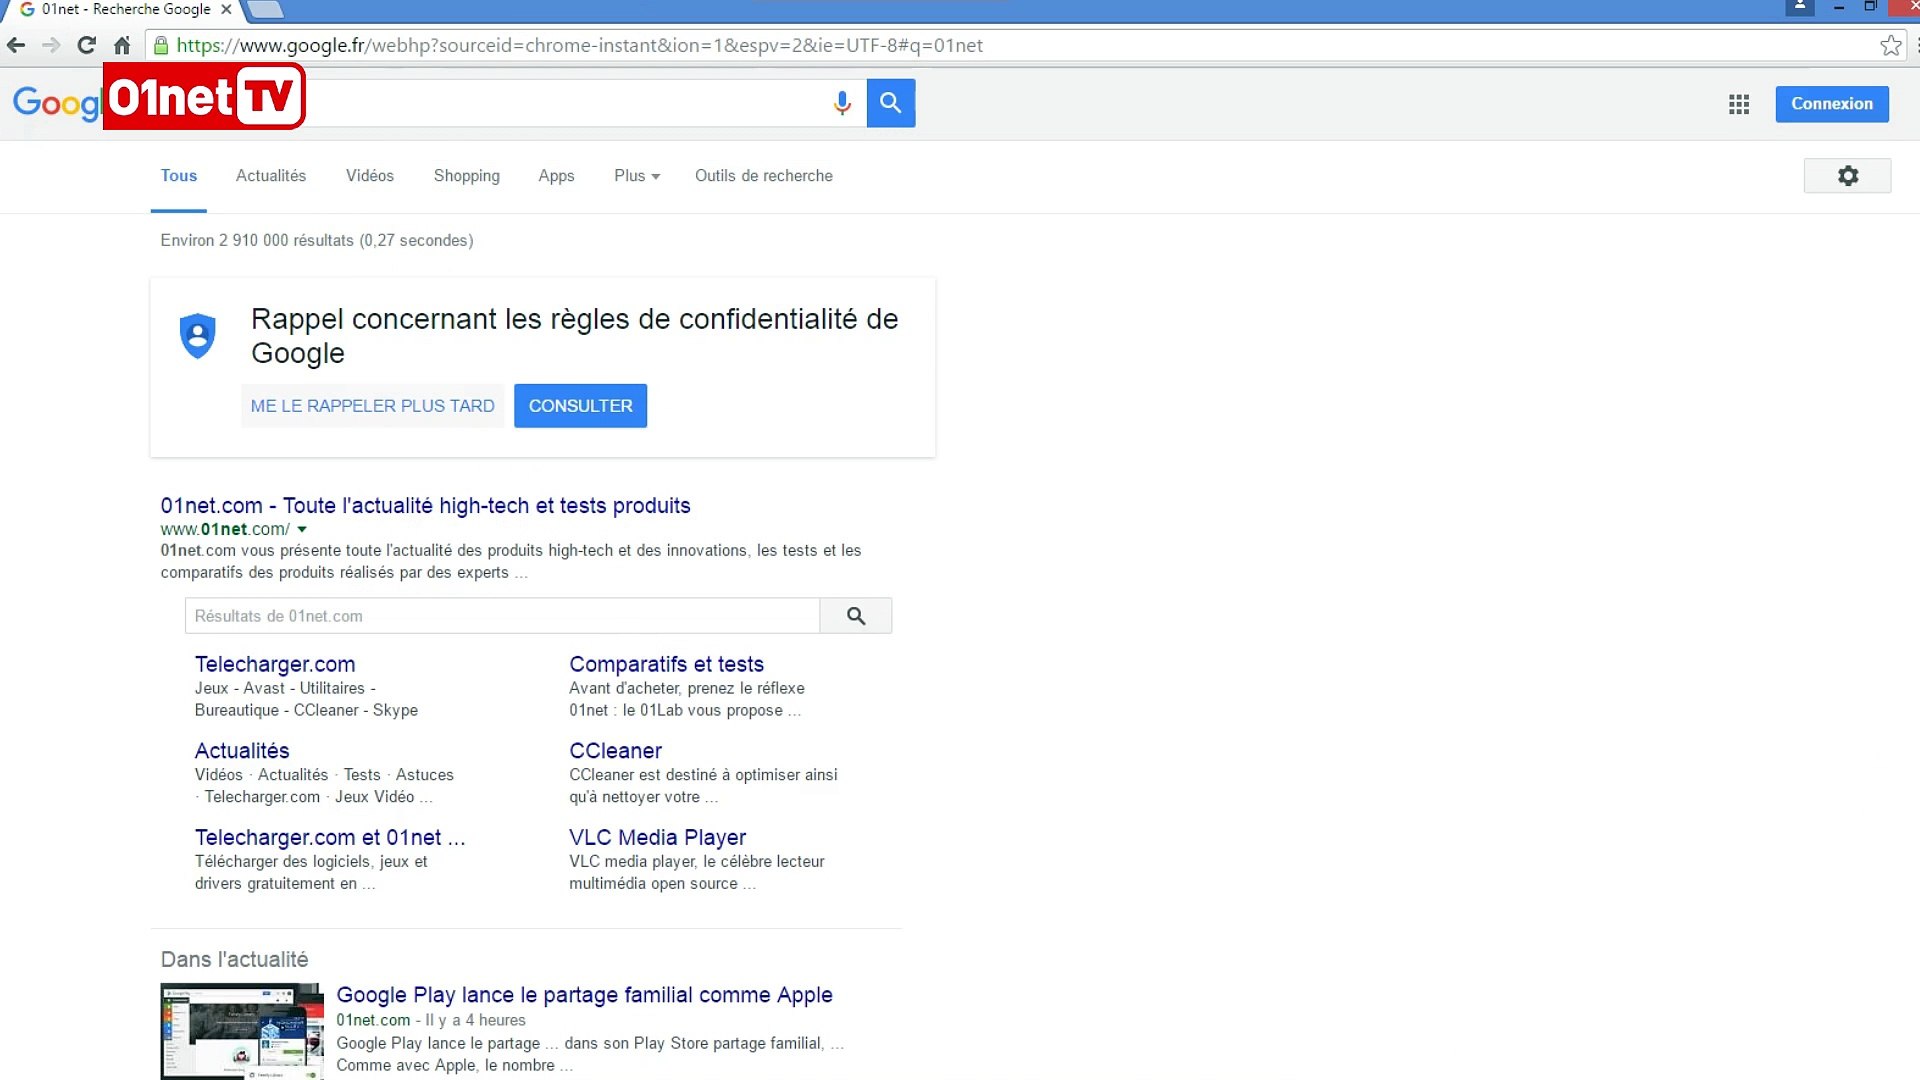The image size is (1920, 1080).
Task: Open Outils de recherche options
Action: coord(763,176)
